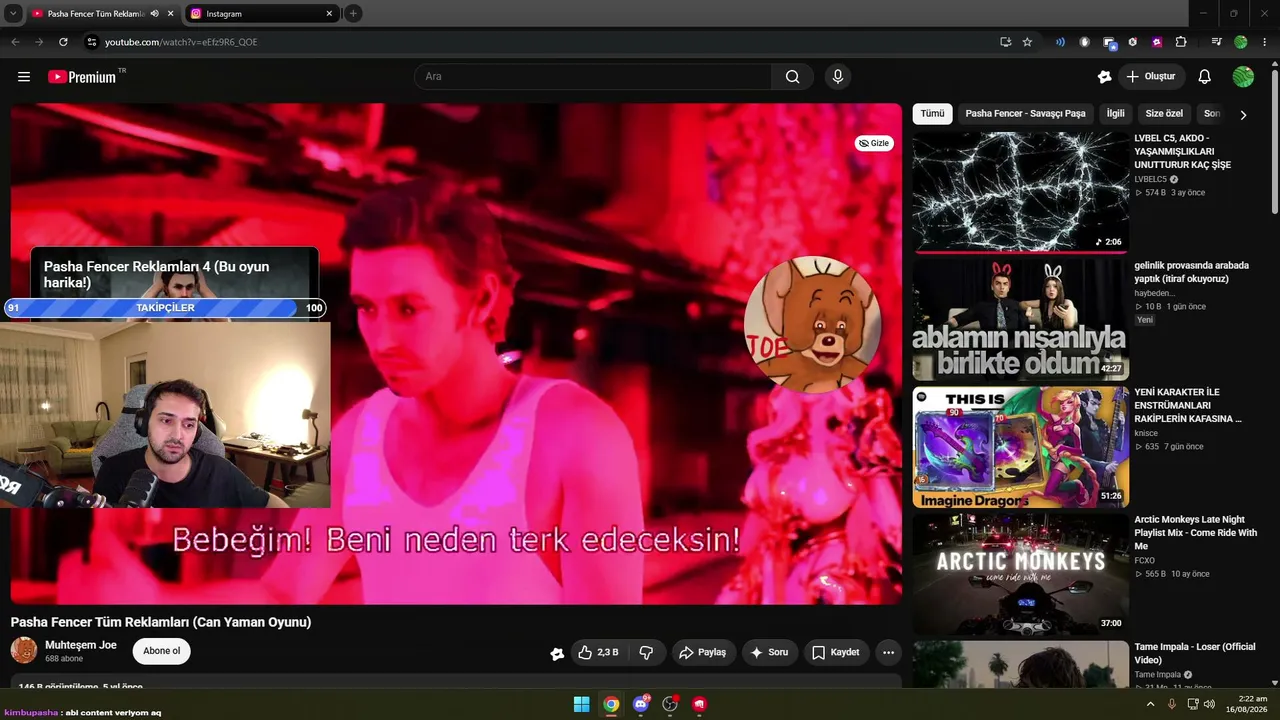
Task: Show hidden system tray icons
Action: click(x=1150, y=704)
